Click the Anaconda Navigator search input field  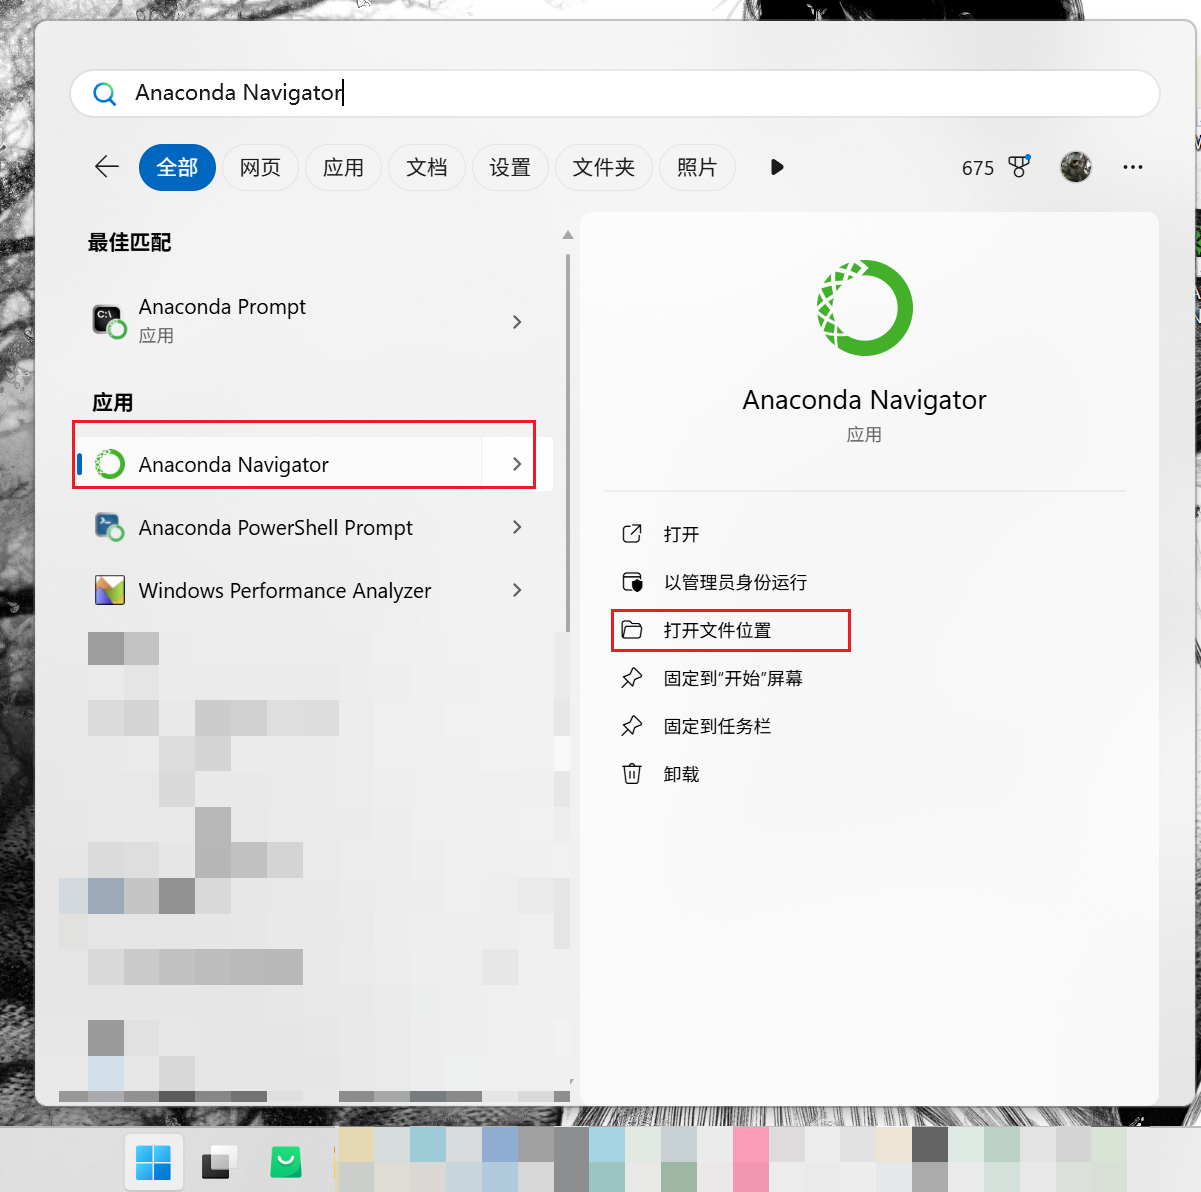click(614, 93)
